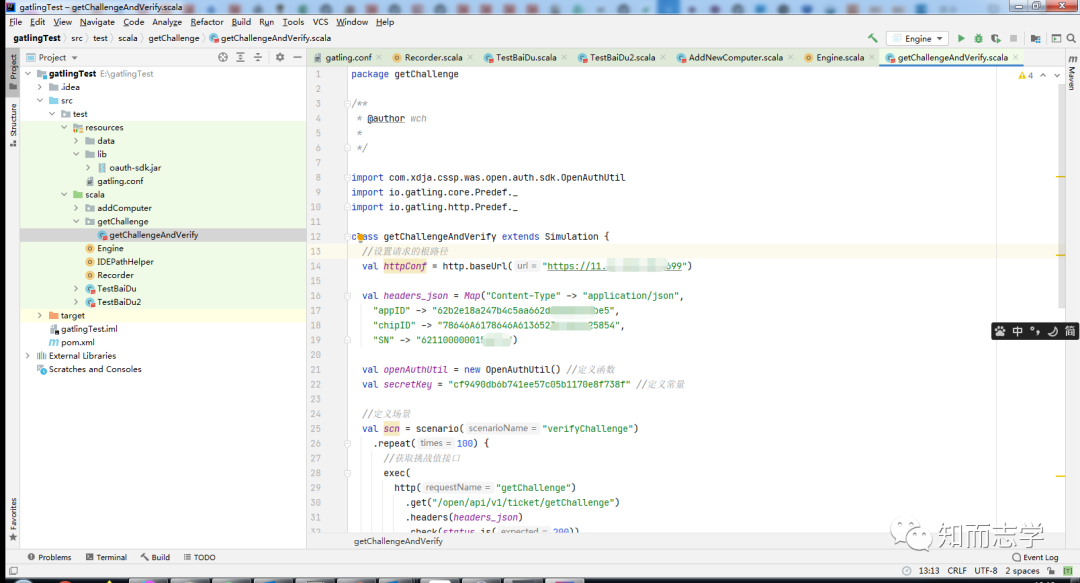1080x583 pixels.
Task: Open the Maven side tool window
Action: tap(1072, 73)
